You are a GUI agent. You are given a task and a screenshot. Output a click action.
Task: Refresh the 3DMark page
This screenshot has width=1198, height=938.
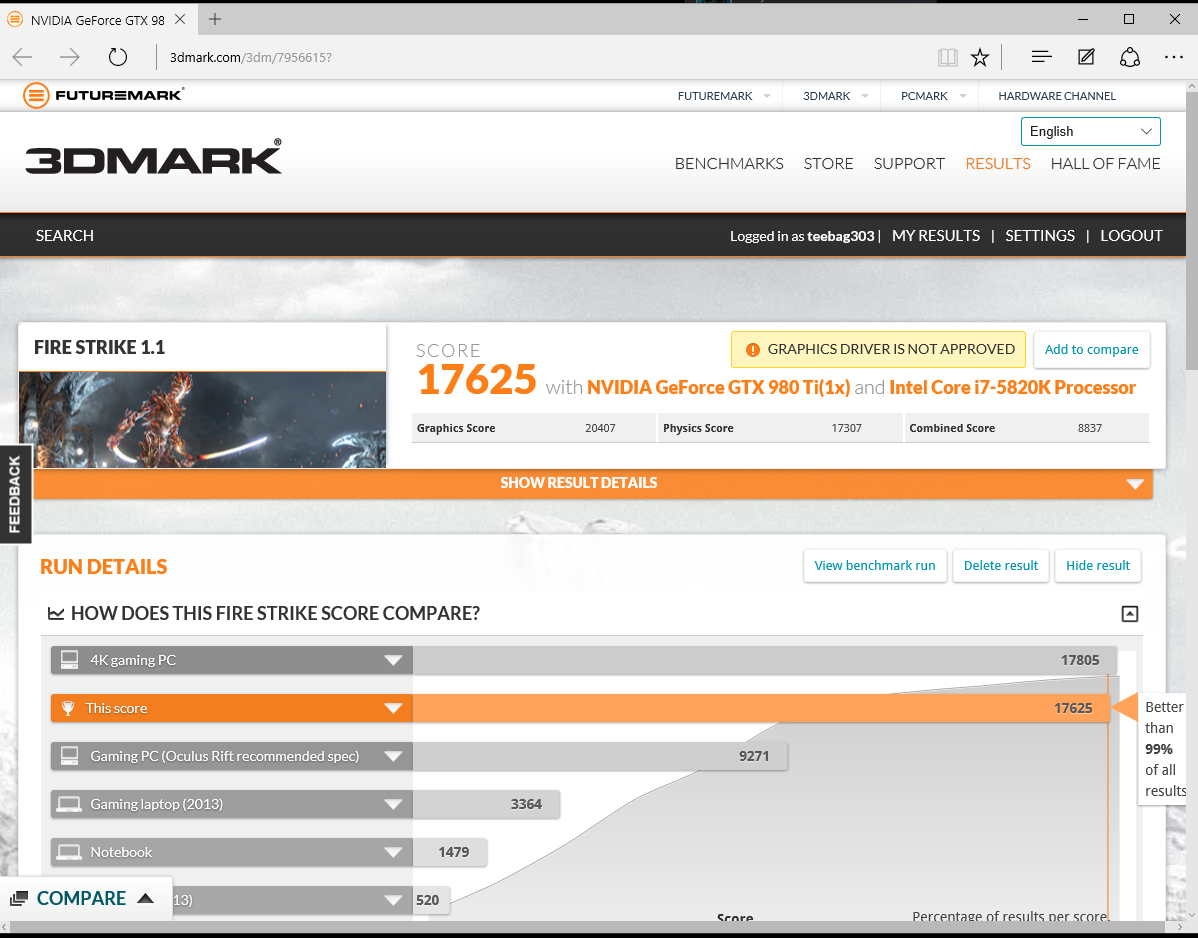pyautogui.click(x=118, y=57)
